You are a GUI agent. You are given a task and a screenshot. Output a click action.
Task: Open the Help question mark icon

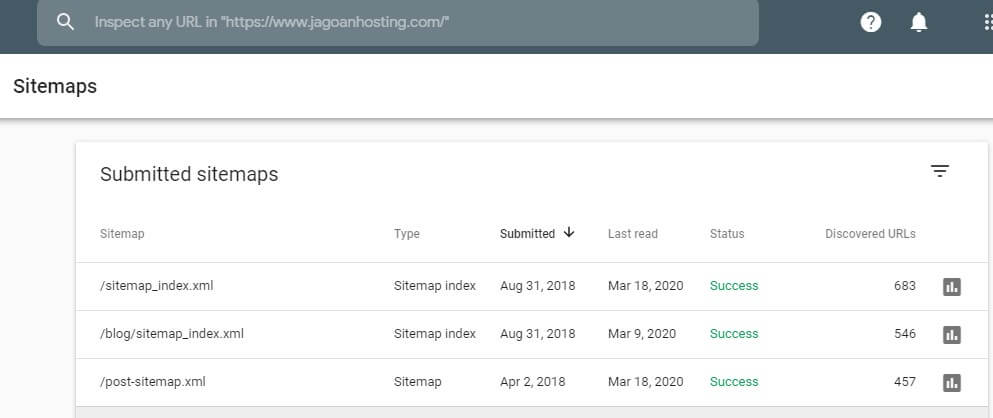pos(871,22)
